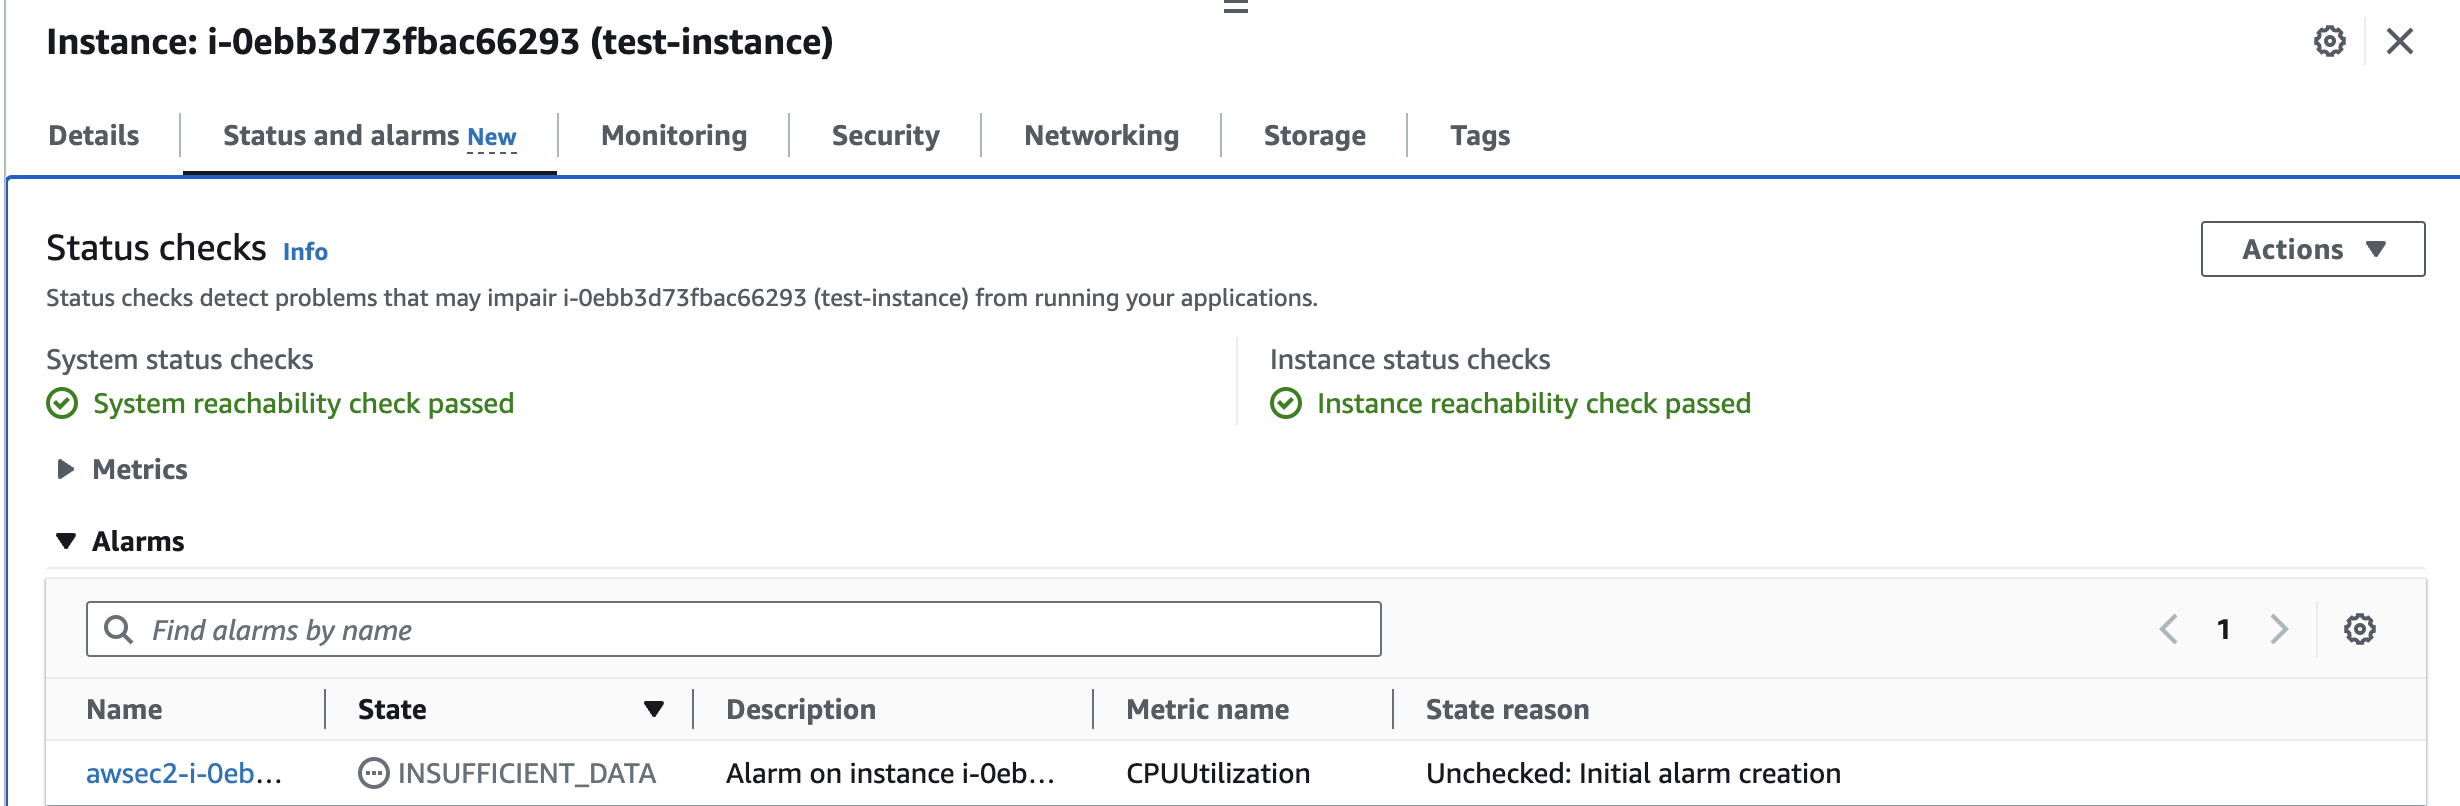Click the alarms table preferences gear

[2359, 629]
